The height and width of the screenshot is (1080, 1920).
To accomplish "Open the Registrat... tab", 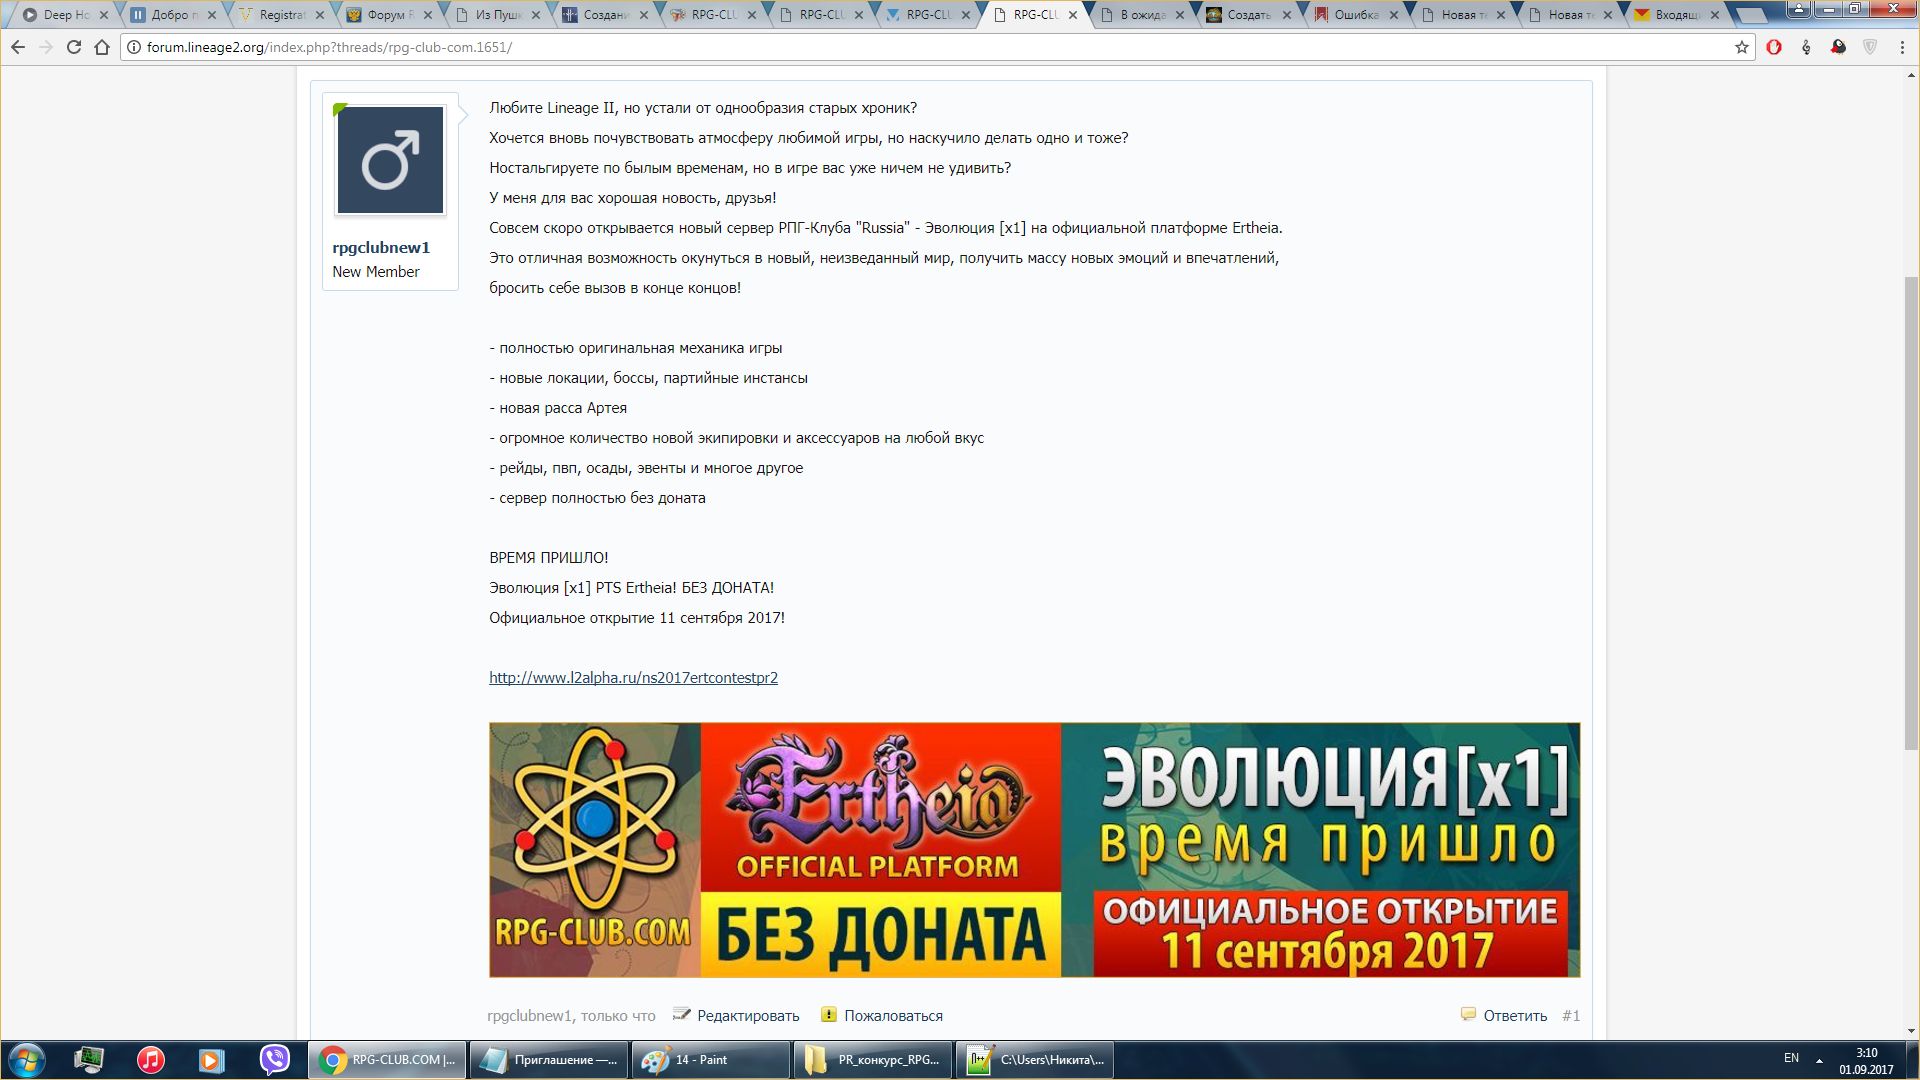I will (x=280, y=15).
